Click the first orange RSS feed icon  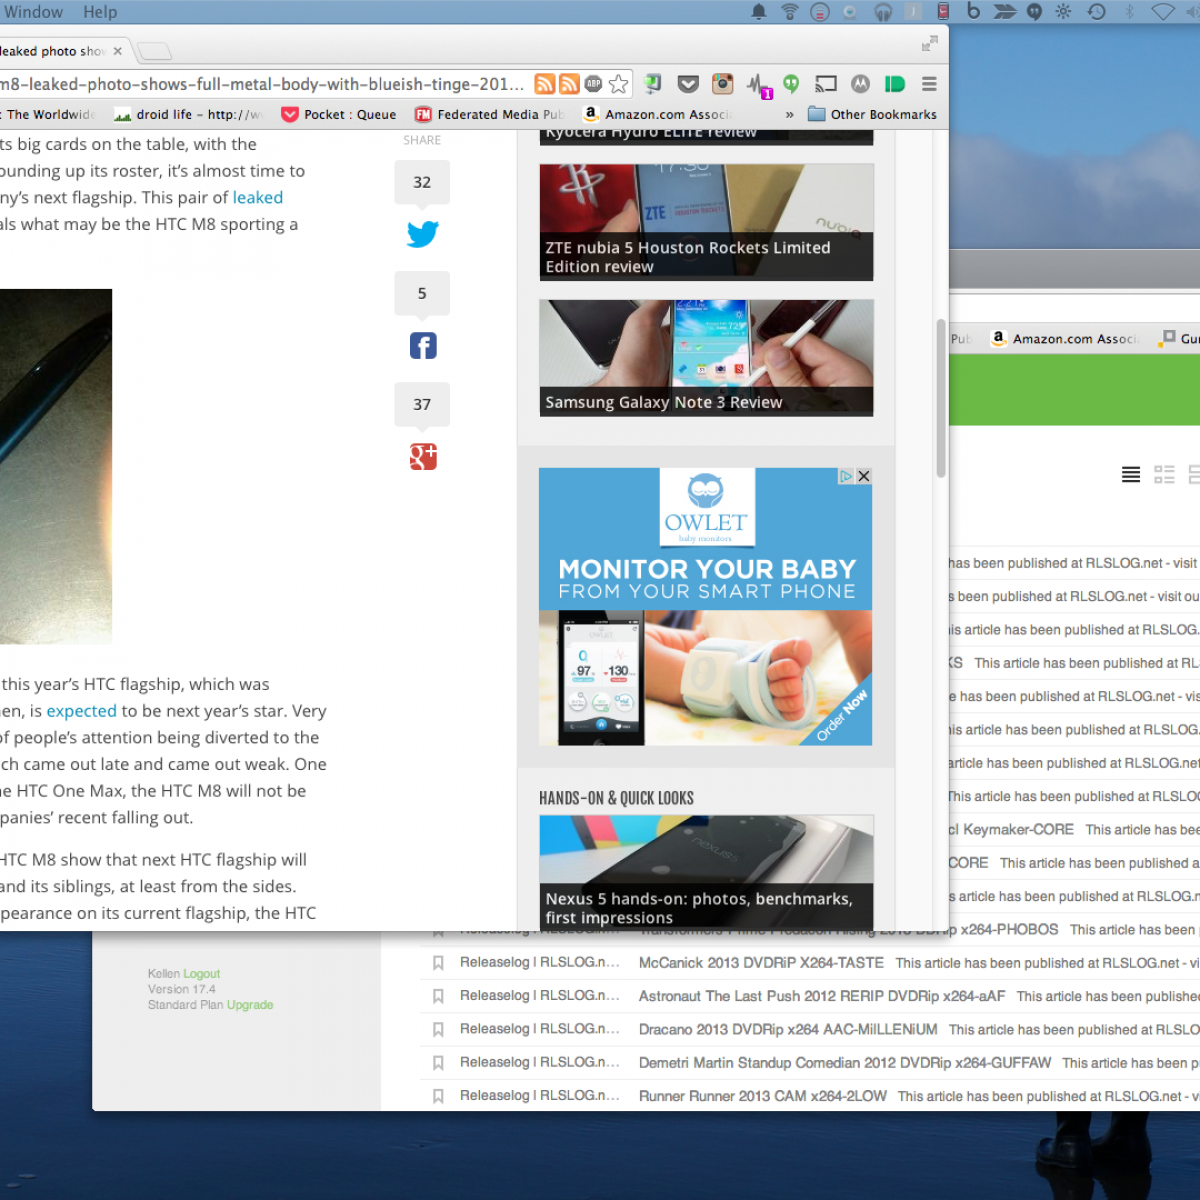point(545,84)
